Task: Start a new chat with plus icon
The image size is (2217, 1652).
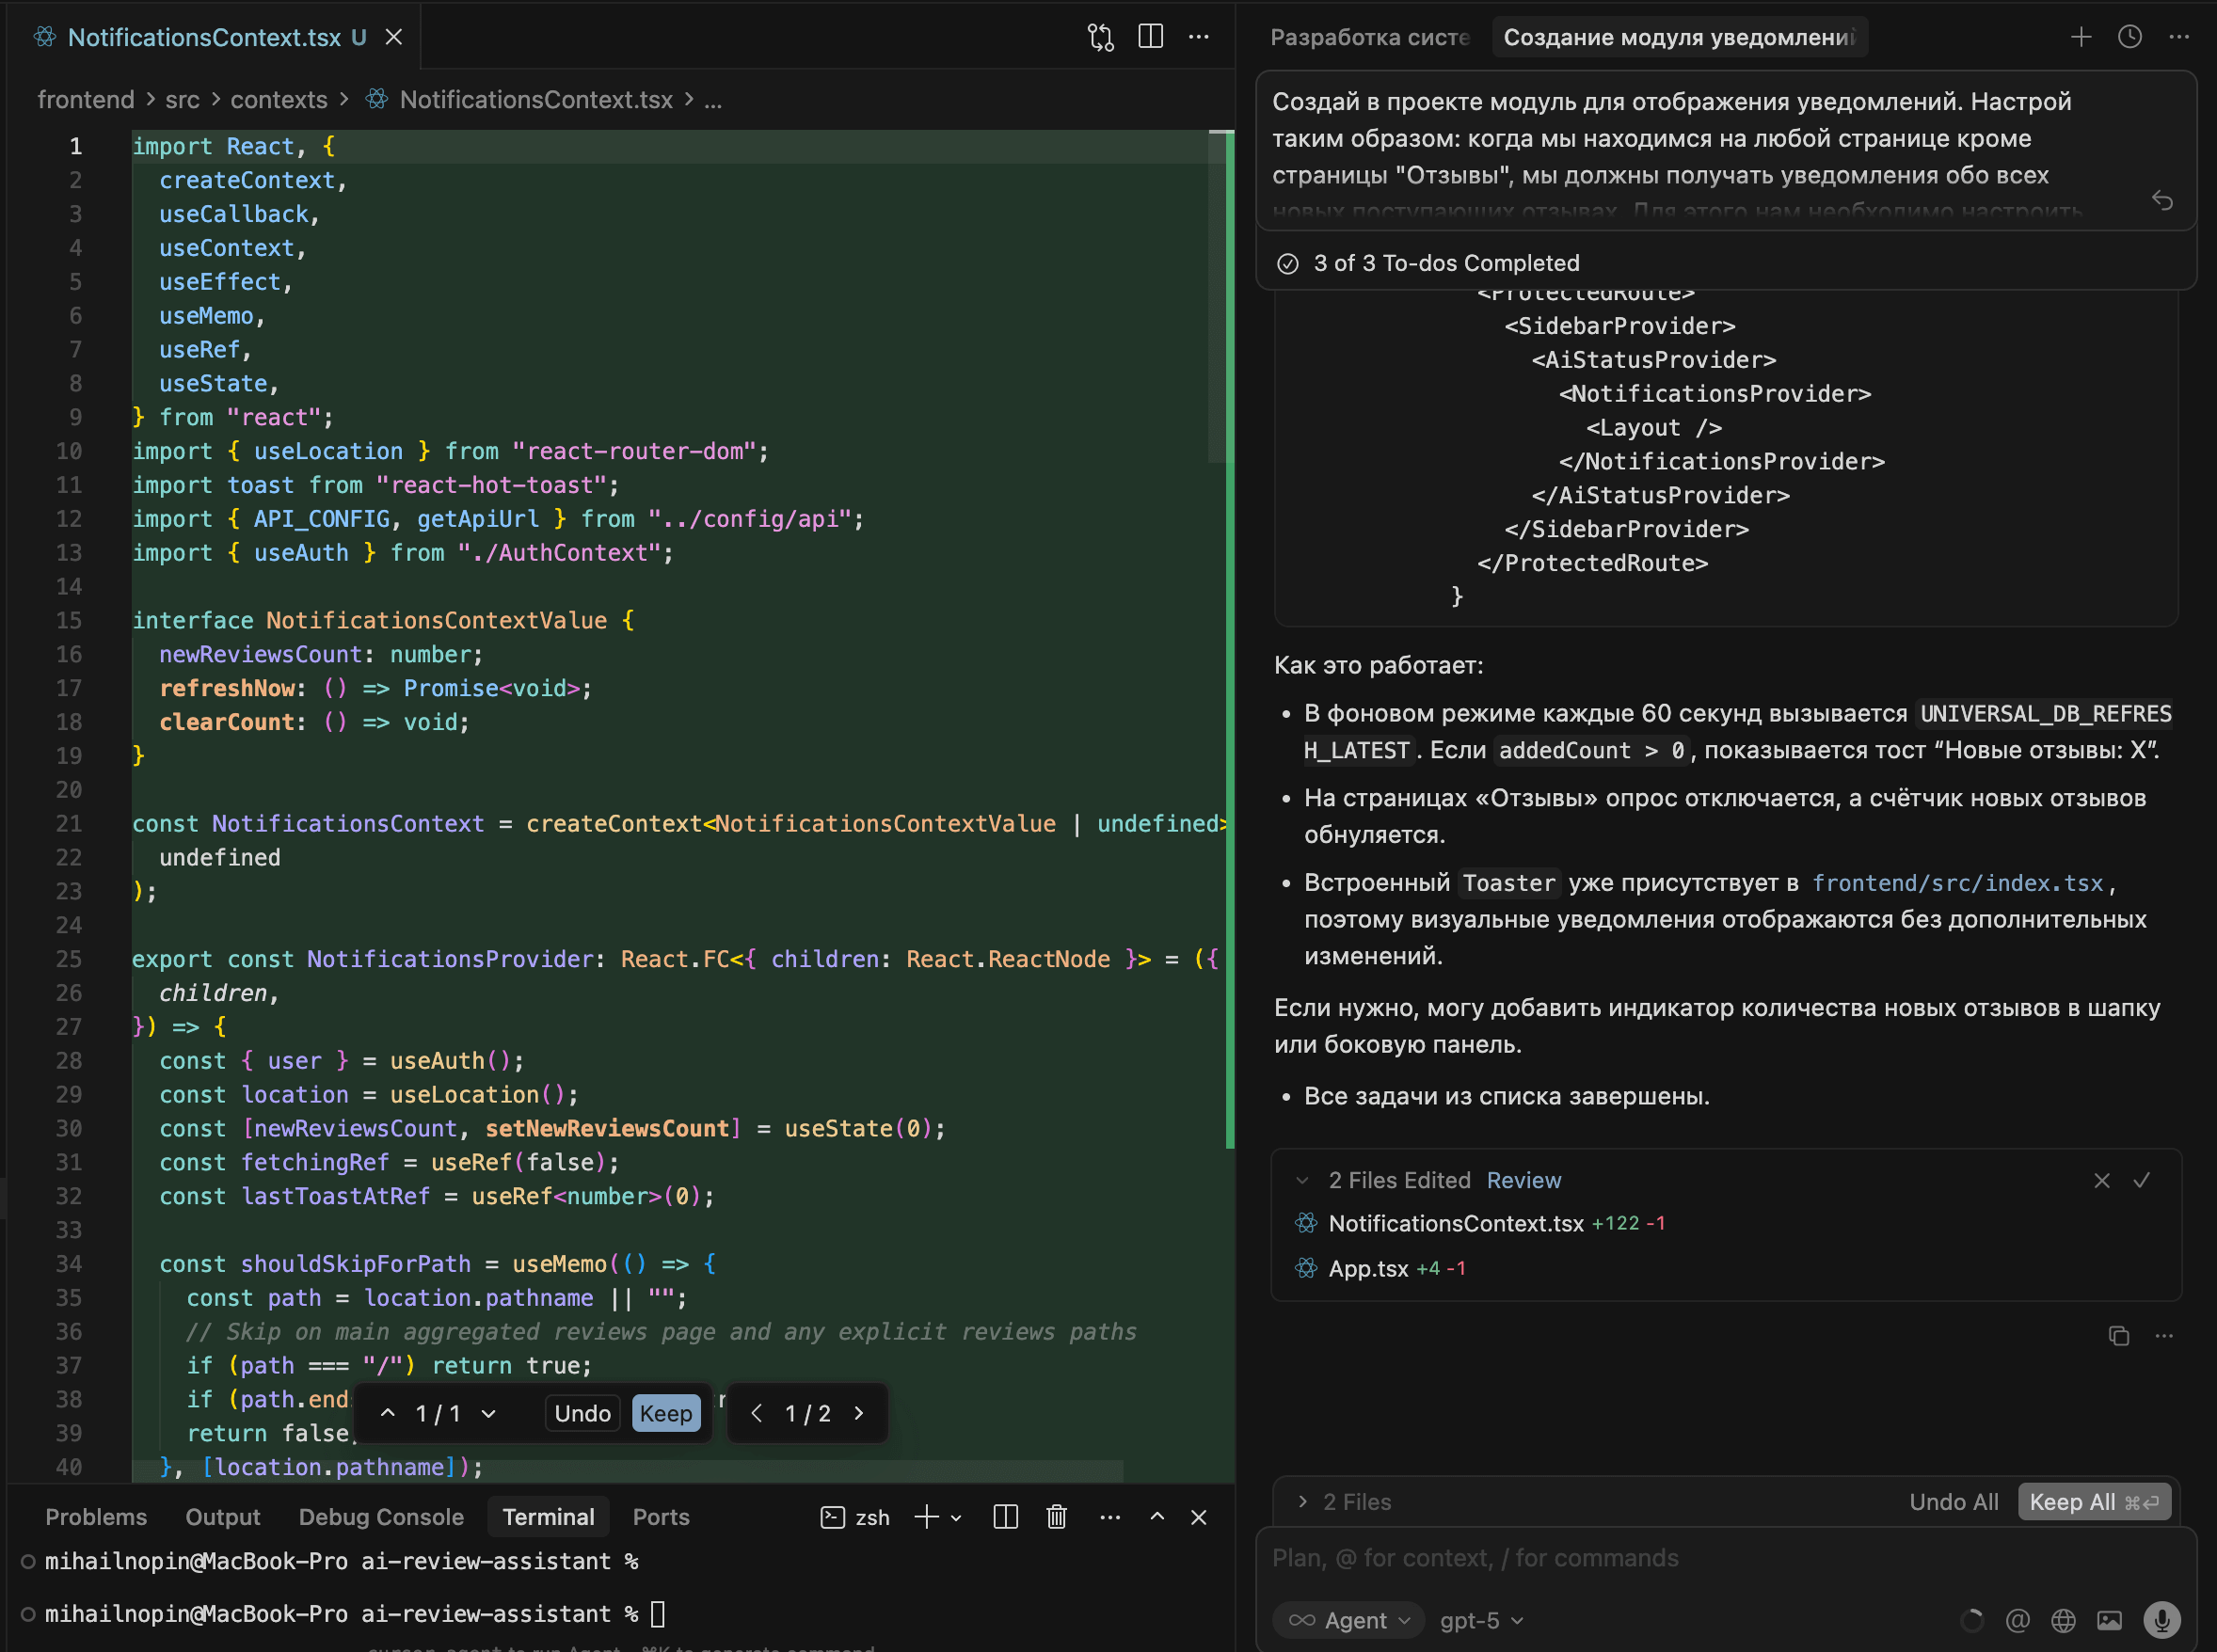Action: click(x=2081, y=38)
